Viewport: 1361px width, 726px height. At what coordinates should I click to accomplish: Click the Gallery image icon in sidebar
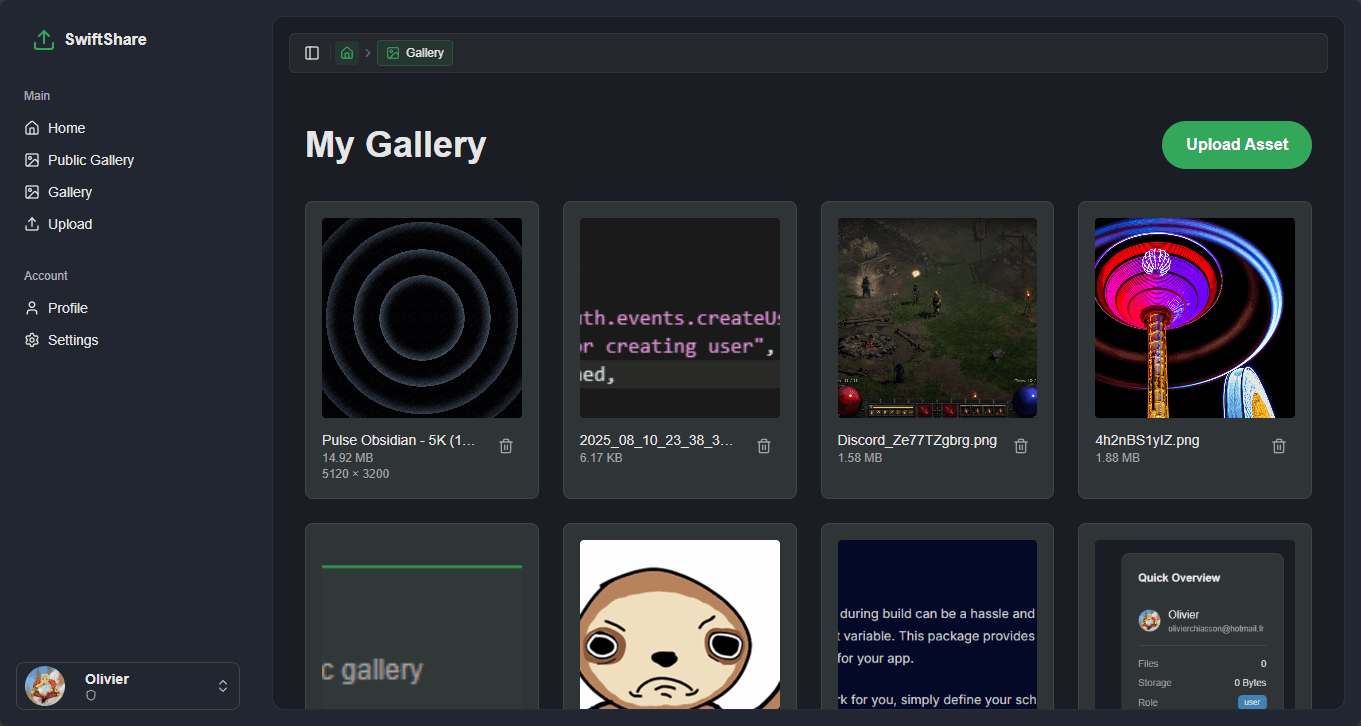[x=32, y=192]
